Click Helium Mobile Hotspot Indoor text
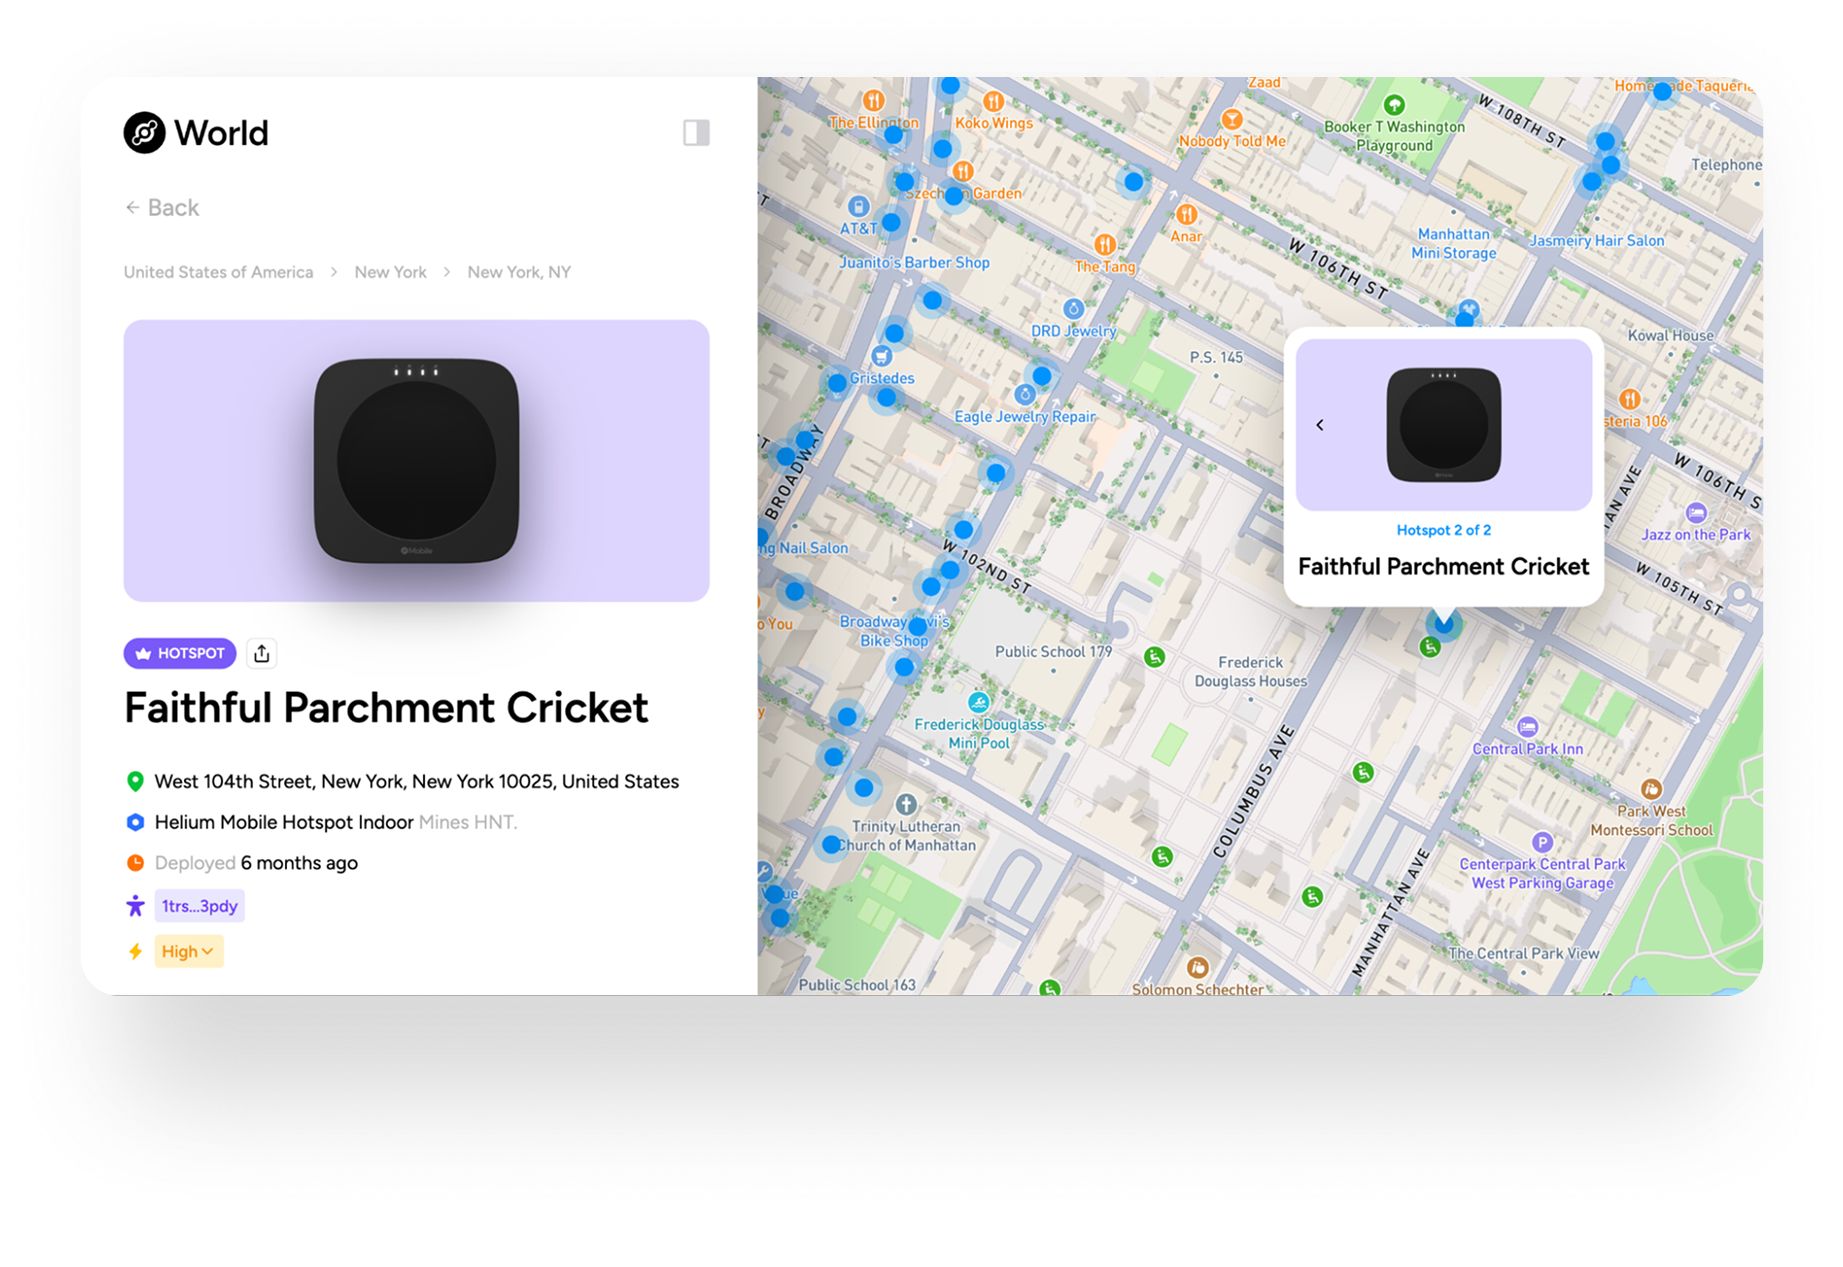The width and height of the screenshot is (1843, 1267). click(284, 822)
